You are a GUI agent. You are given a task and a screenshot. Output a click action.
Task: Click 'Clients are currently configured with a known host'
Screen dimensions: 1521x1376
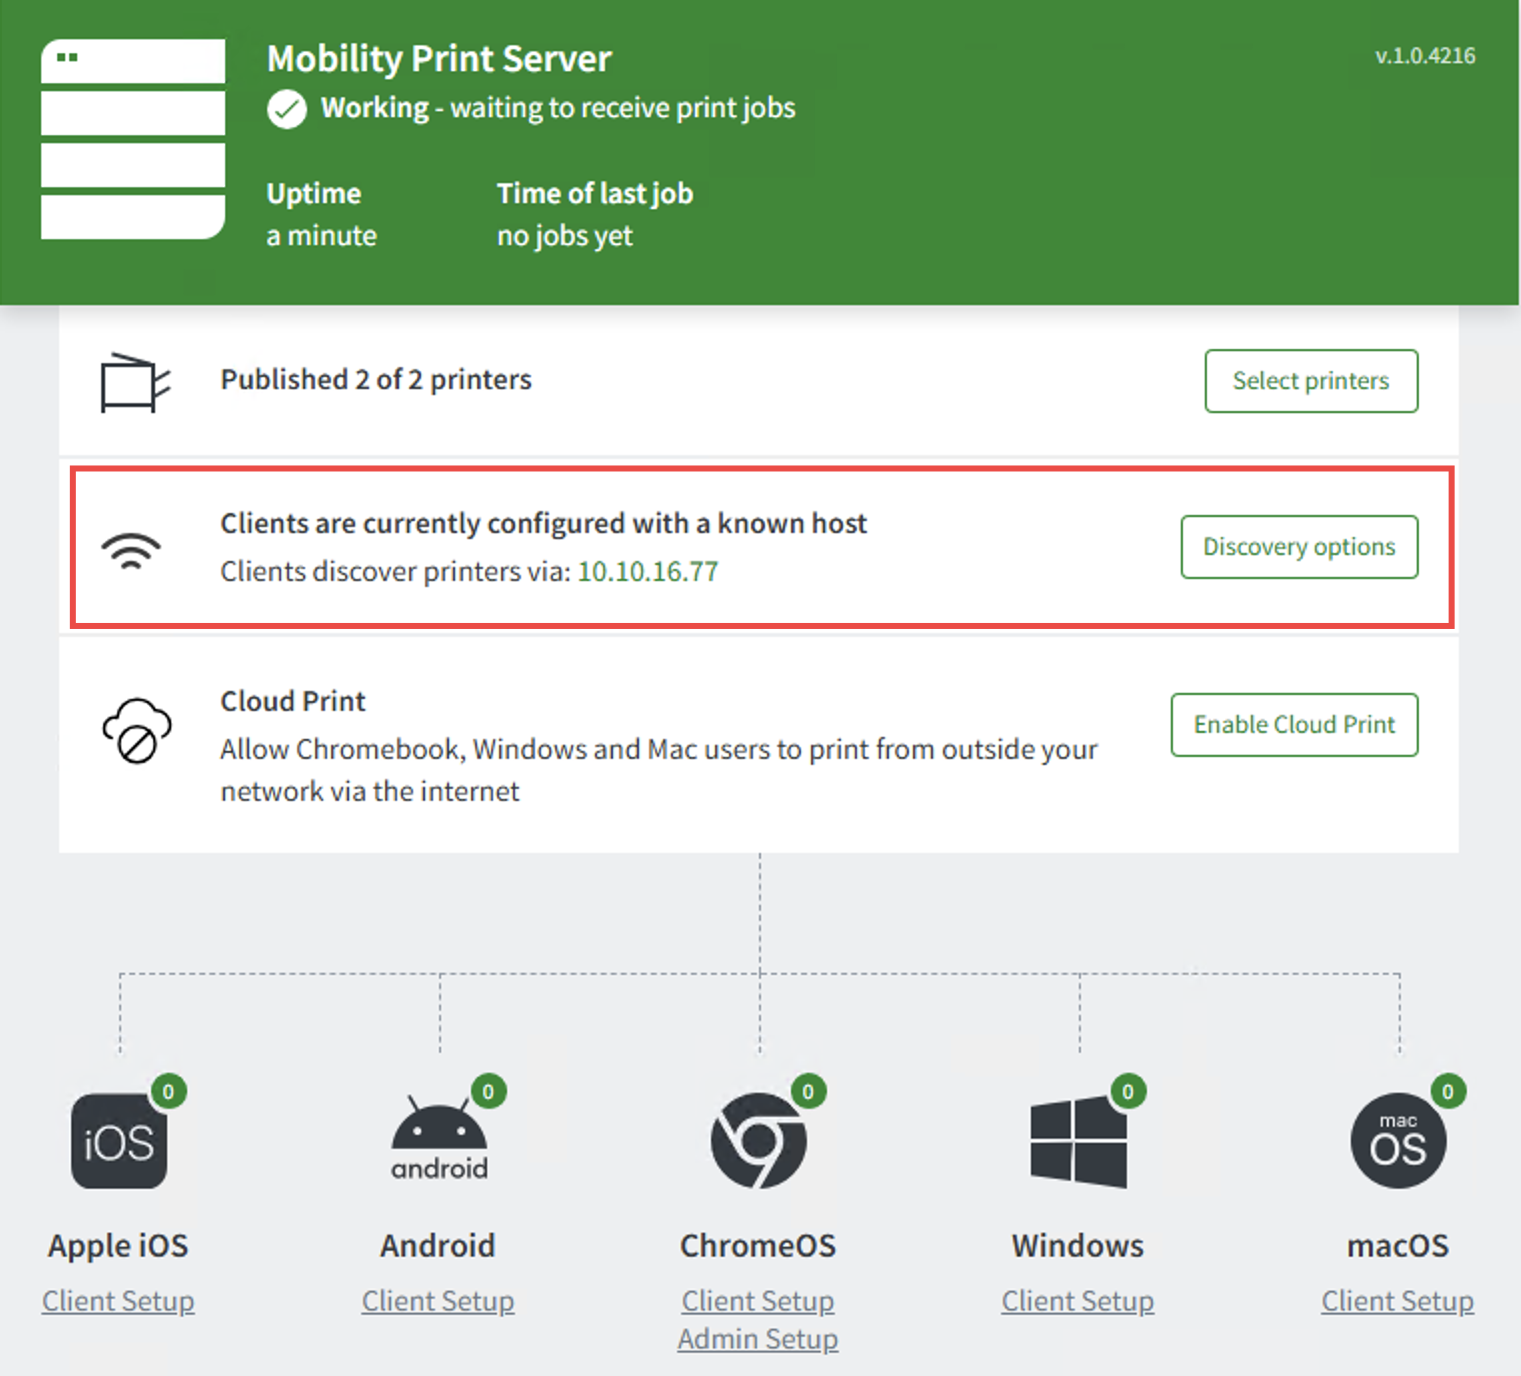pos(544,524)
